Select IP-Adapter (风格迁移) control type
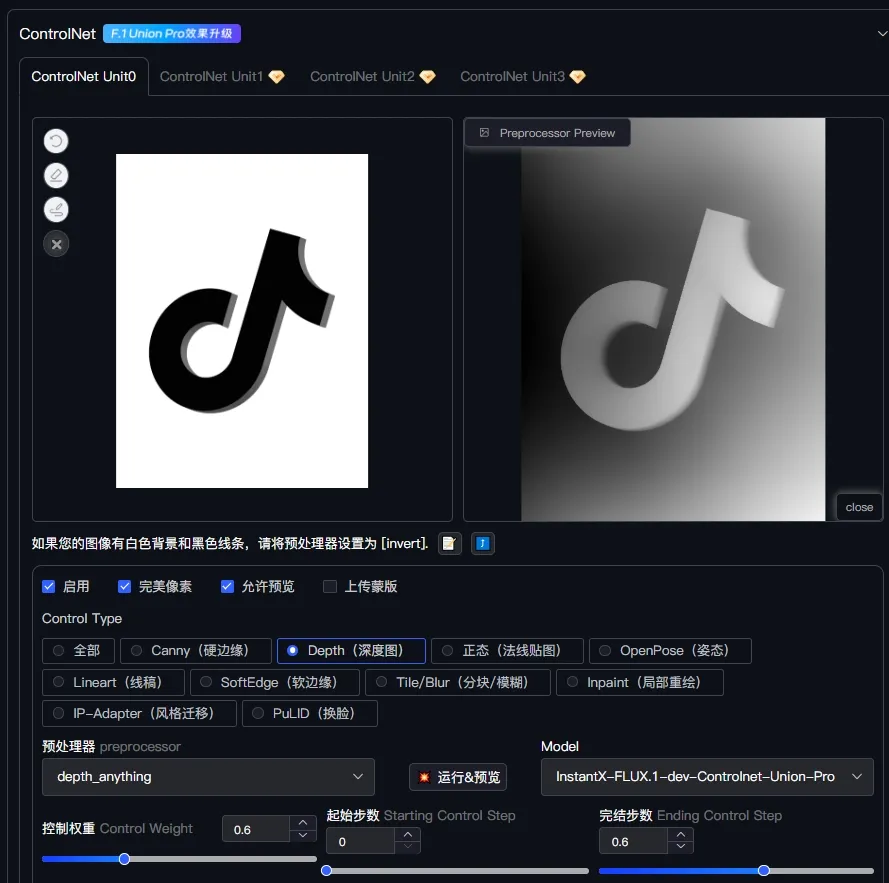This screenshot has height=883, width=889. [x=139, y=713]
